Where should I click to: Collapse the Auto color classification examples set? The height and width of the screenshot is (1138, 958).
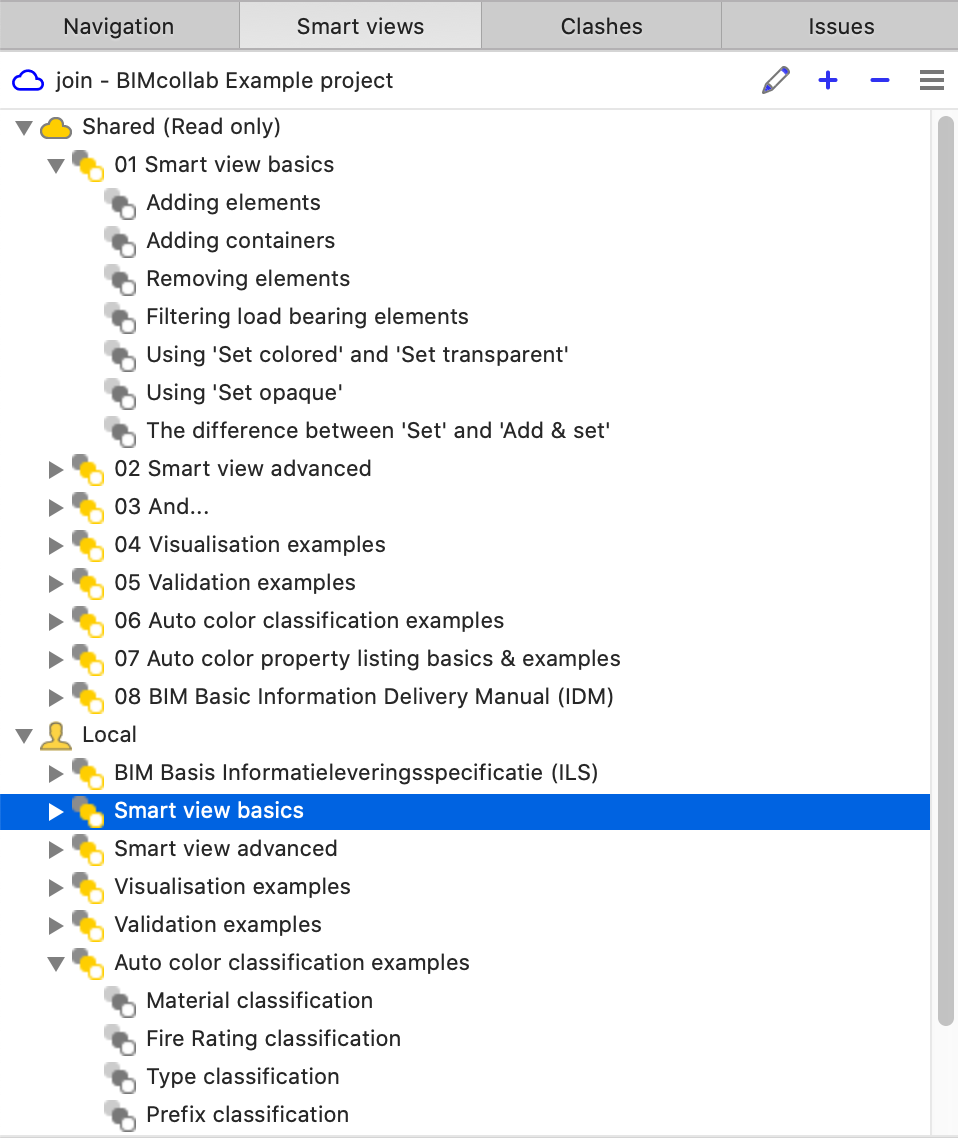pyautogui.click(x=56, y=964)
